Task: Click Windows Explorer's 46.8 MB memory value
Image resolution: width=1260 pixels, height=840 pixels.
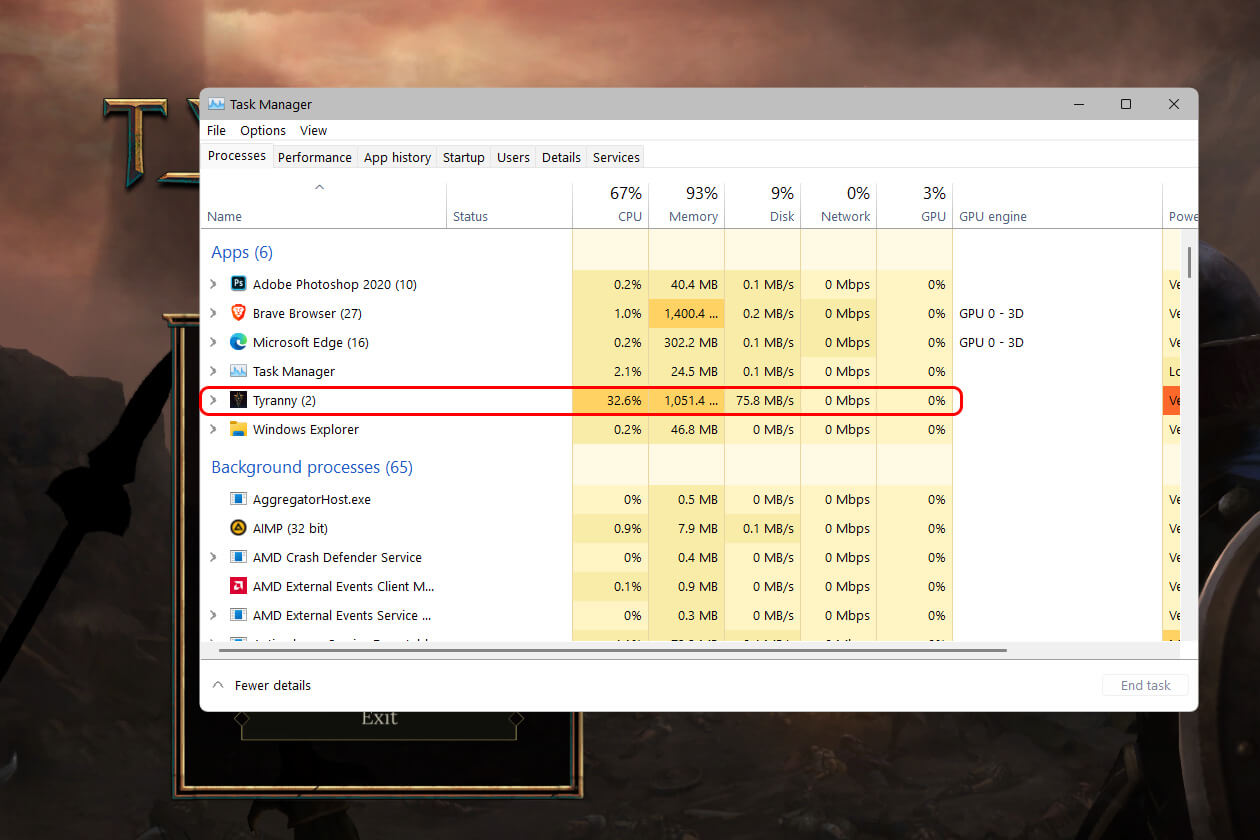Action: point(696,429)
